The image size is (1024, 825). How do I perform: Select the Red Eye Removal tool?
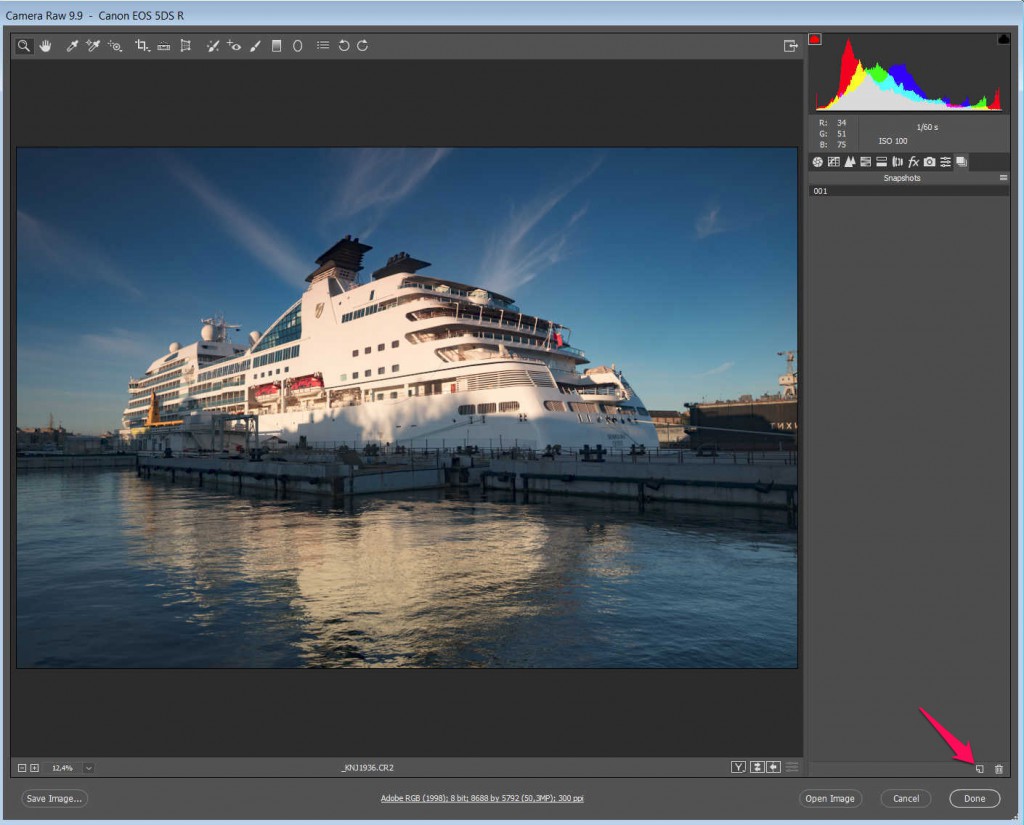(x=234, y=46)
